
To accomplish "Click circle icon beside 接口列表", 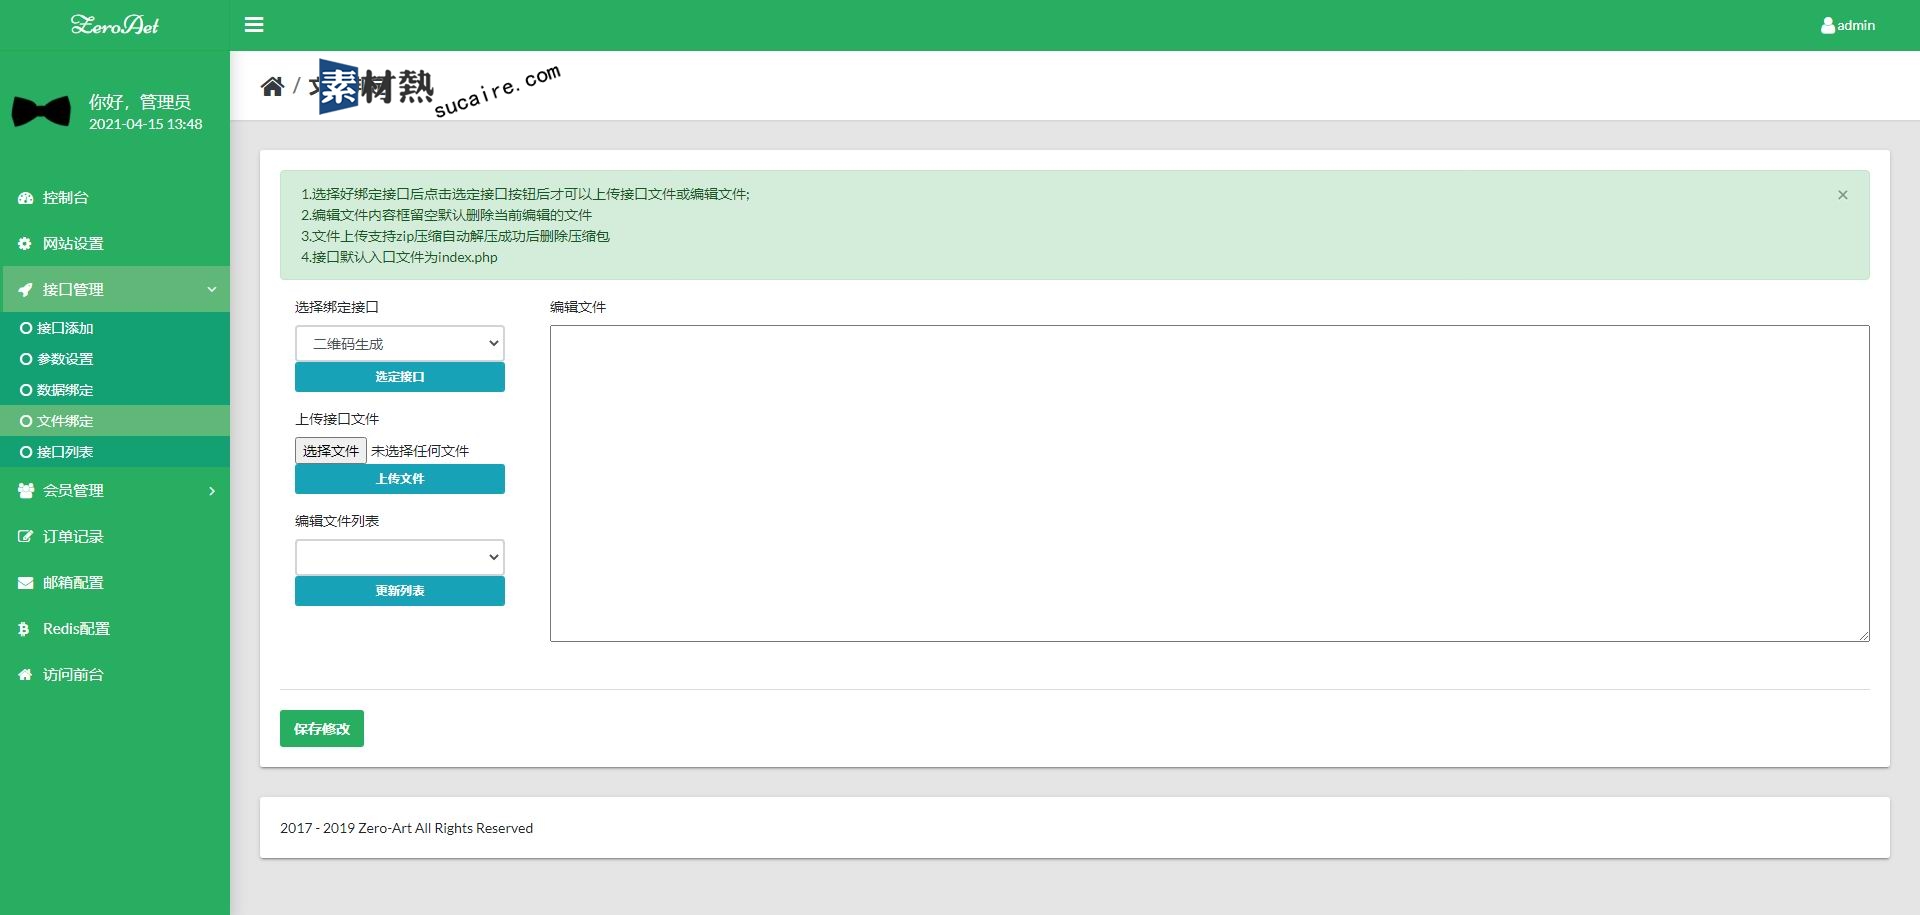I will click(x=26, y=452).
